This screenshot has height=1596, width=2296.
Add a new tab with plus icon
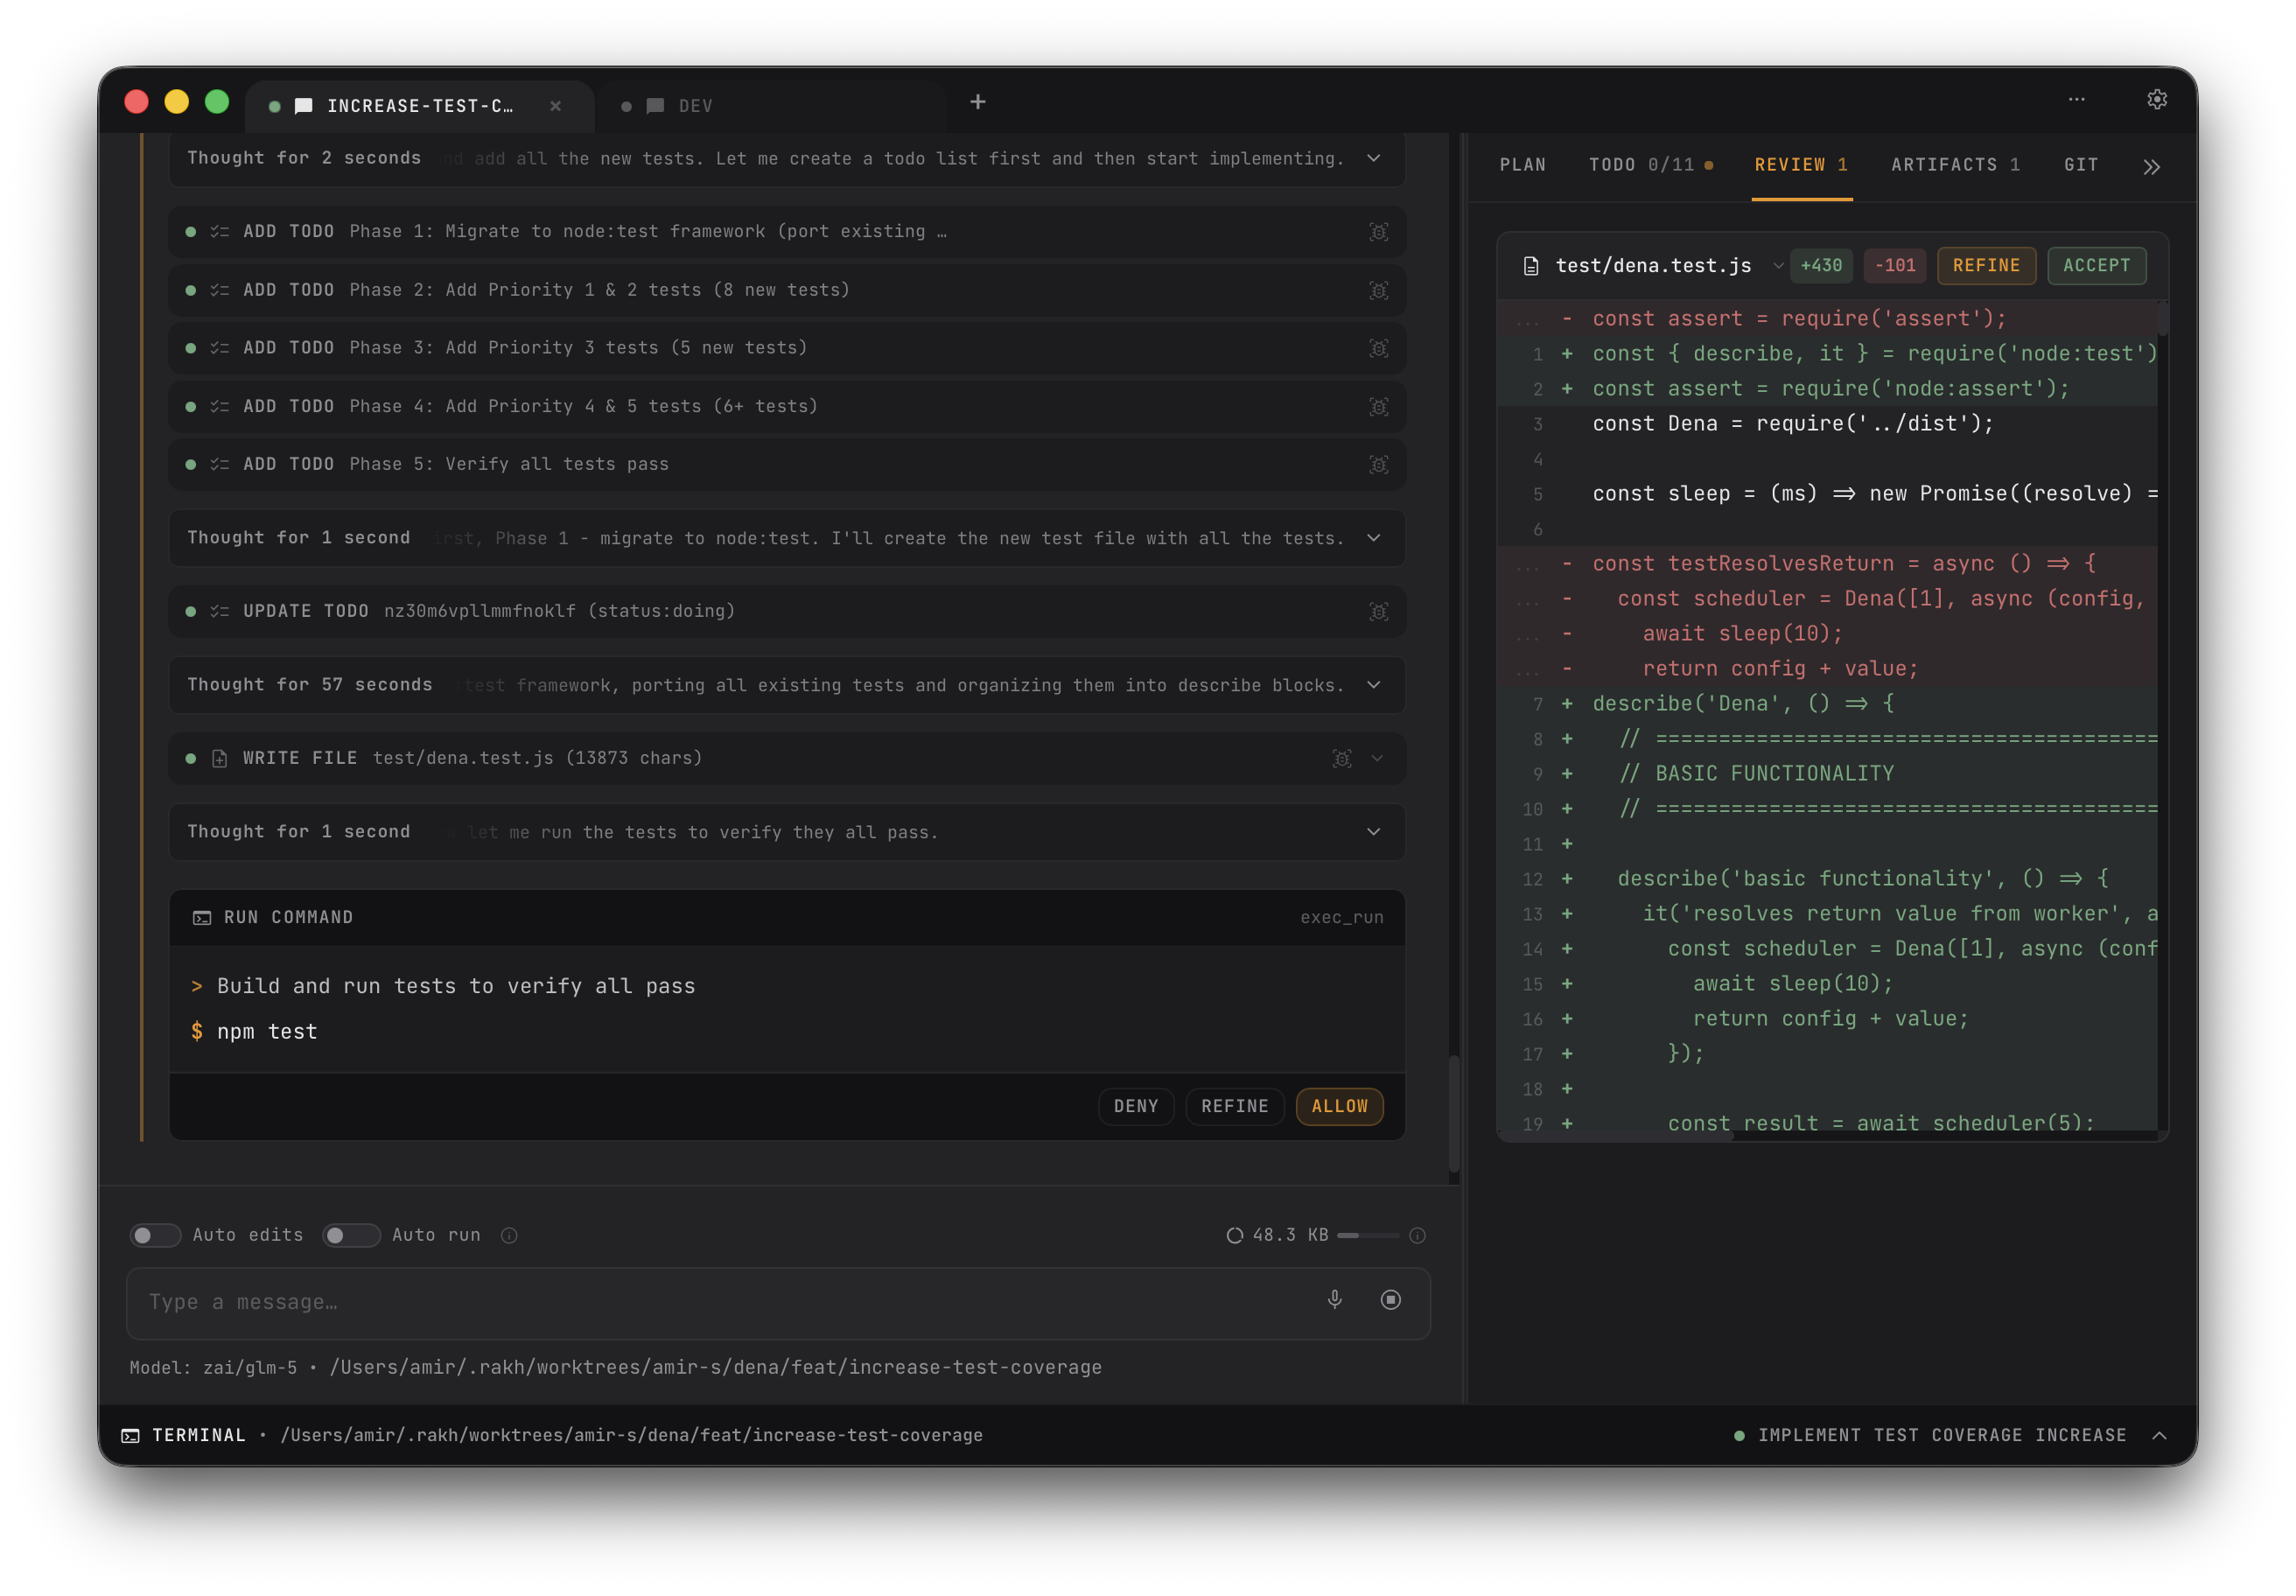click(x=978, y=102)
